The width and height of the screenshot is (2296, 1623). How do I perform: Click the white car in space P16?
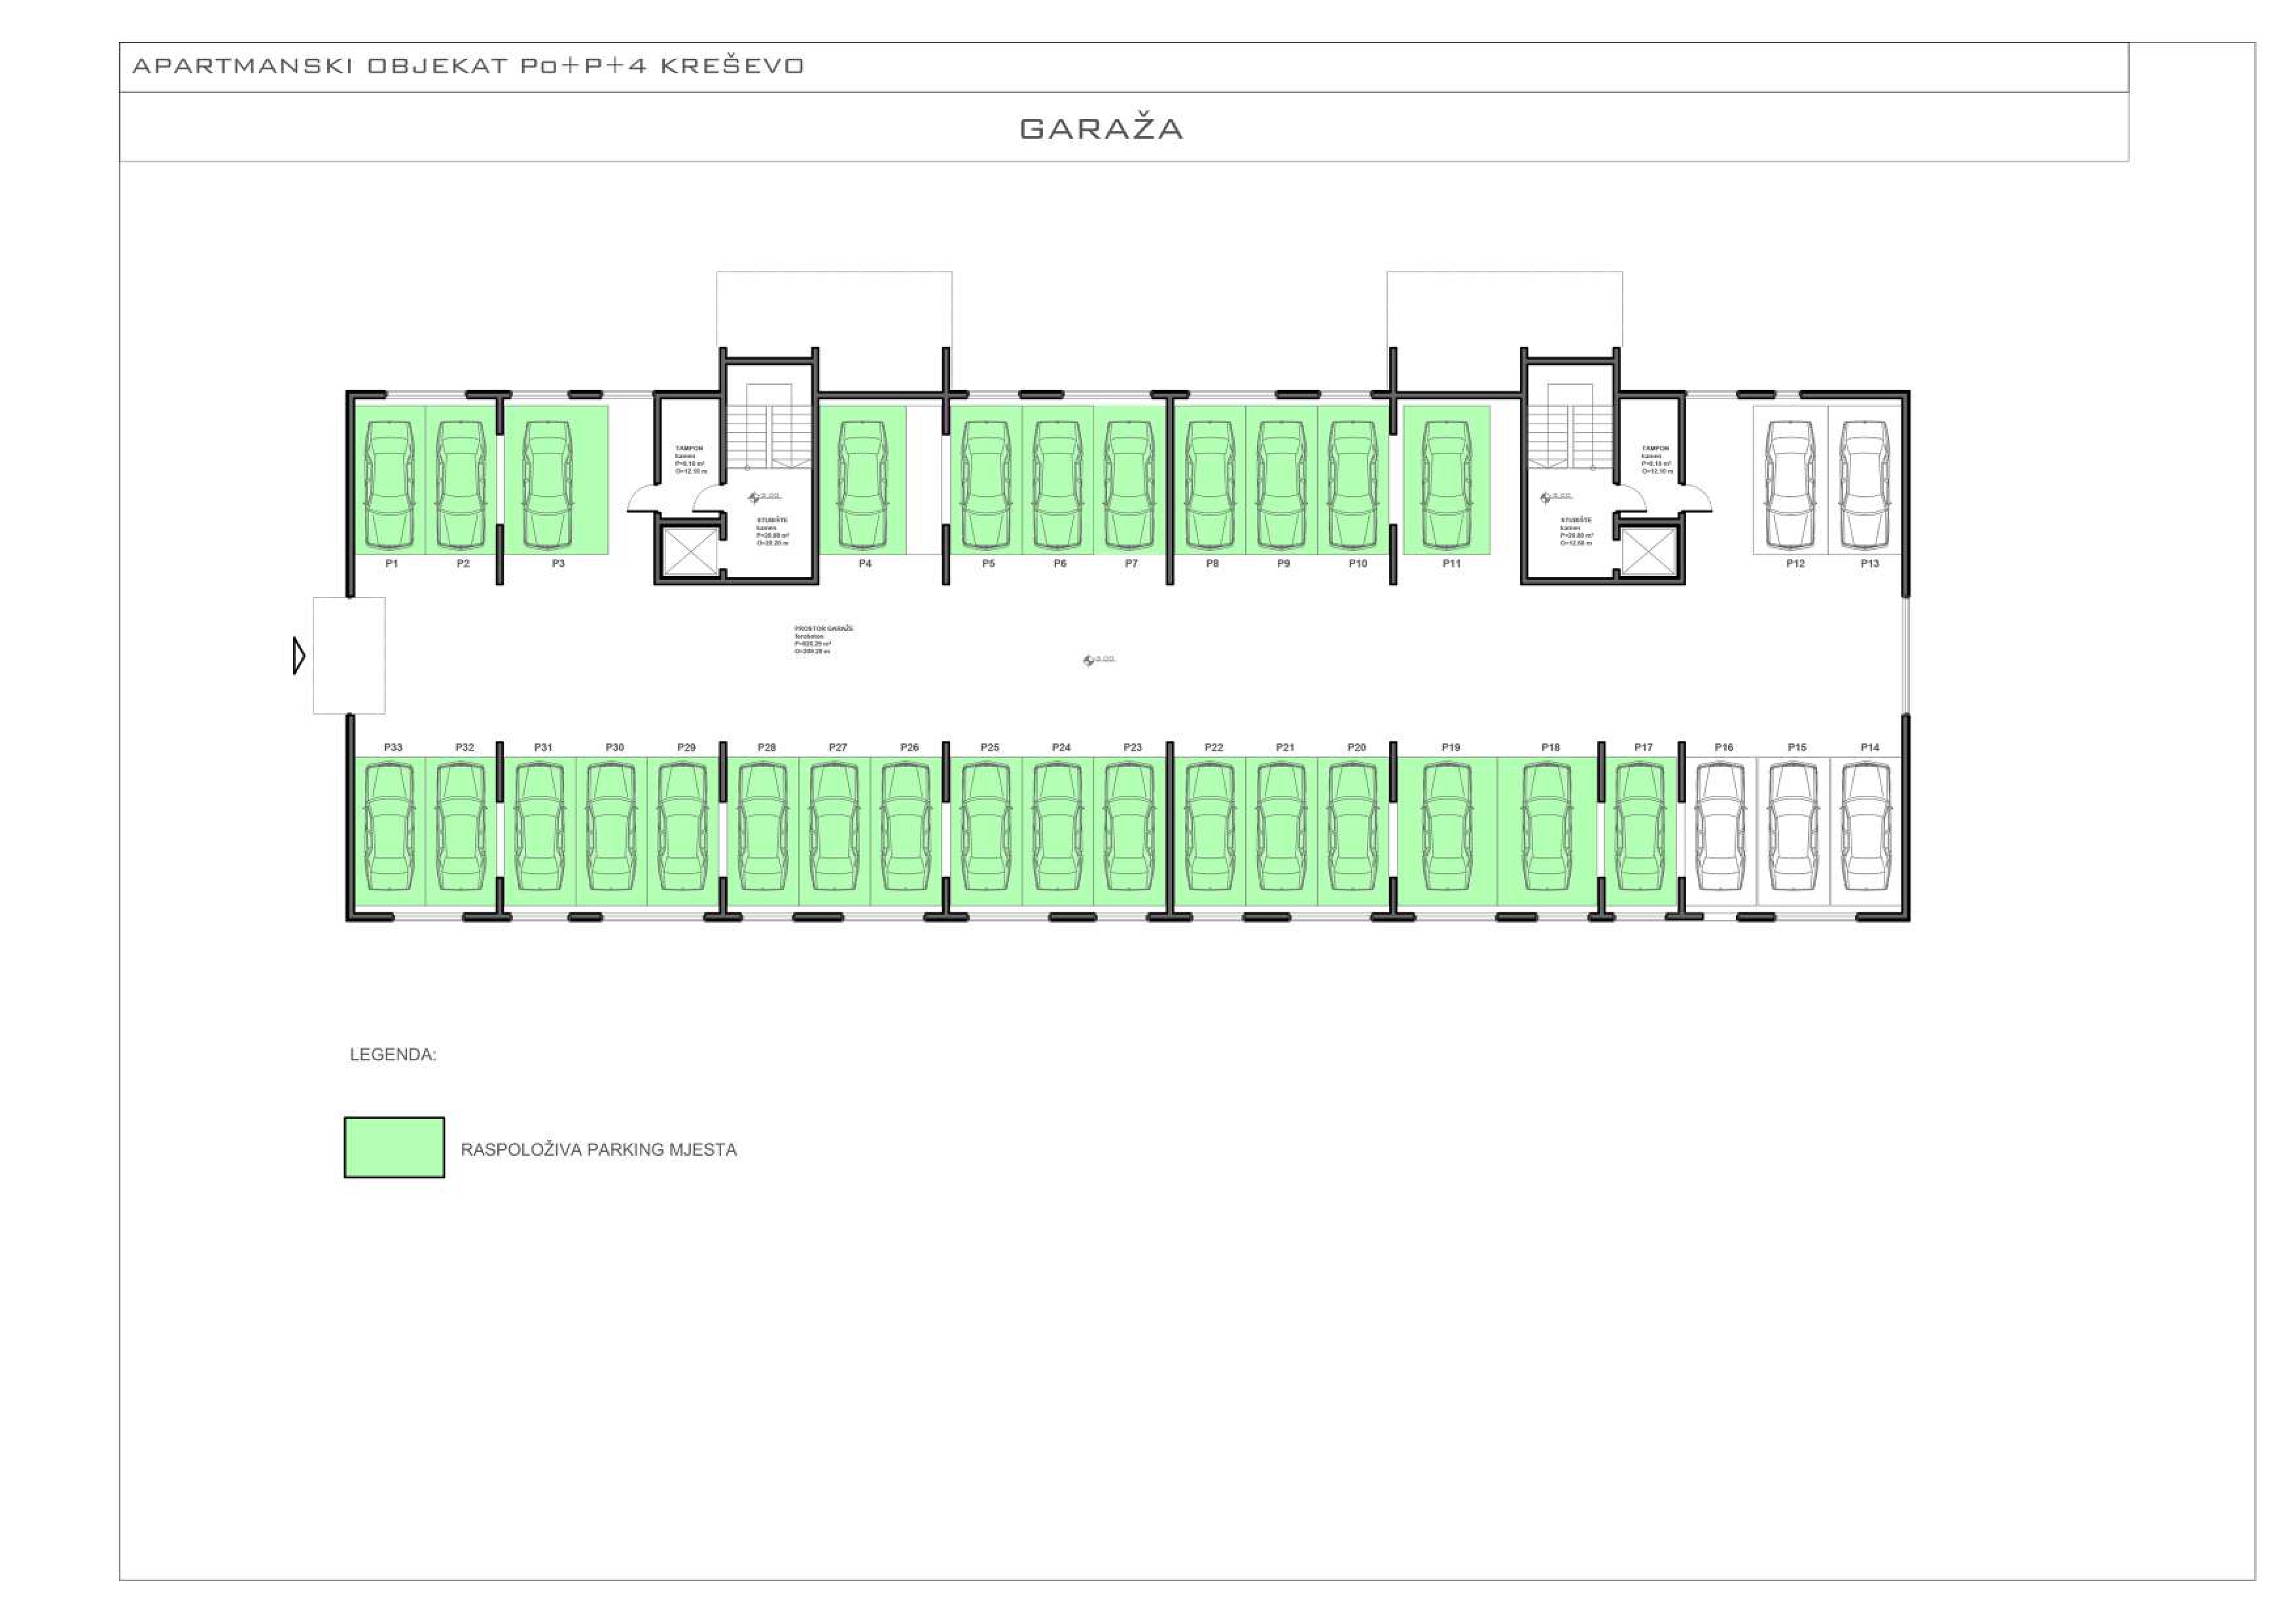[x=1720, y=827]
